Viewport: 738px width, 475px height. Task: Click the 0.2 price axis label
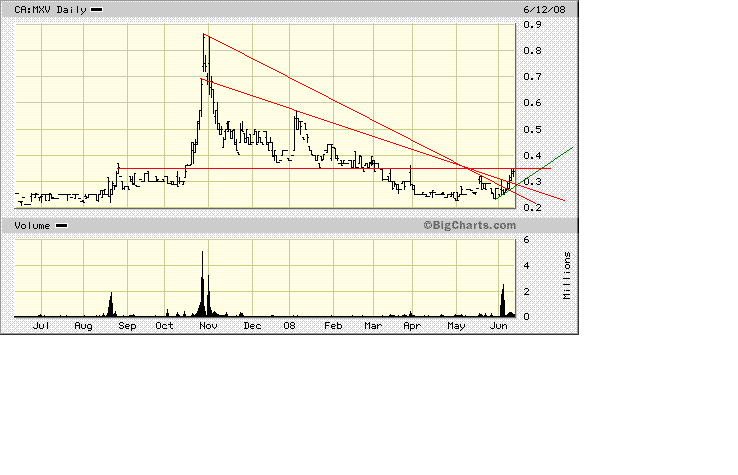coord(532,208)
